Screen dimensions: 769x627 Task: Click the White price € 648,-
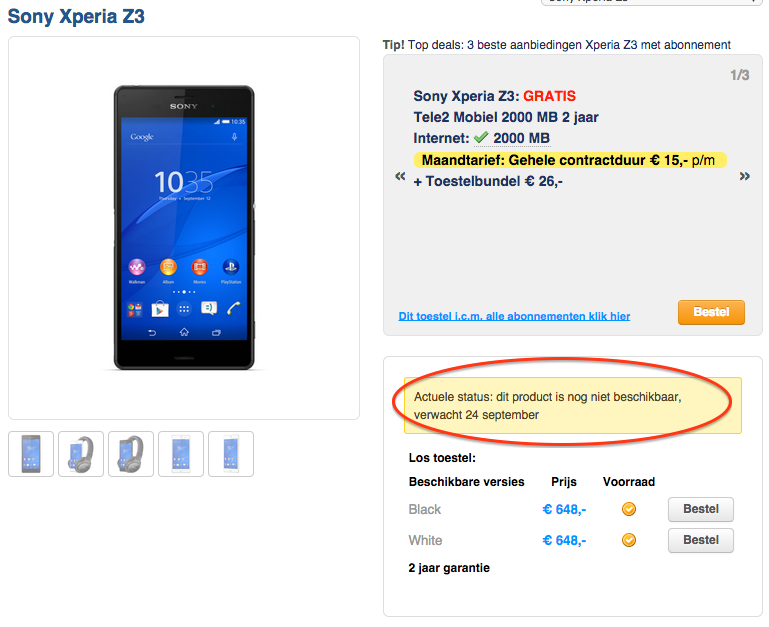[564, 541]
